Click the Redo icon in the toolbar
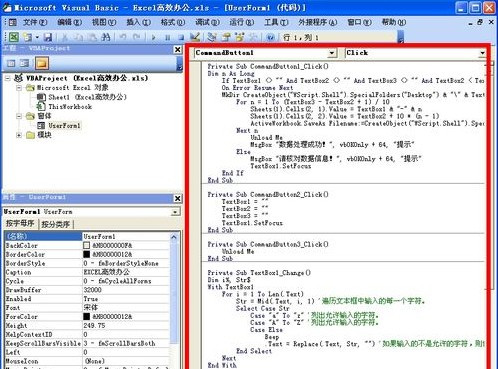This screenshot has width=498, height=369. click(x=136, y=37)
